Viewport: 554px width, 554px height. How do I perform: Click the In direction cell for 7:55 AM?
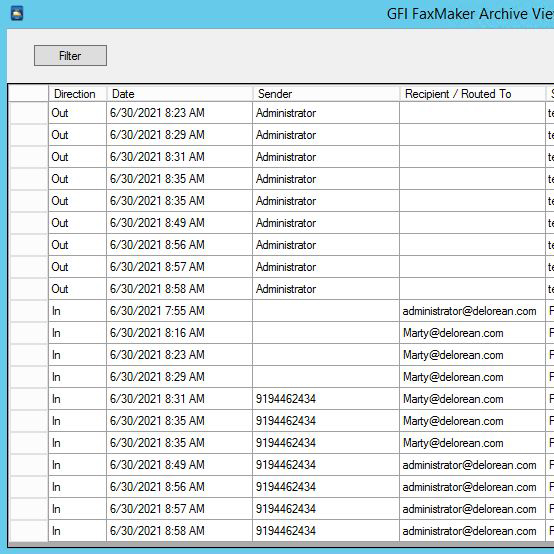[x=78, y=311]
